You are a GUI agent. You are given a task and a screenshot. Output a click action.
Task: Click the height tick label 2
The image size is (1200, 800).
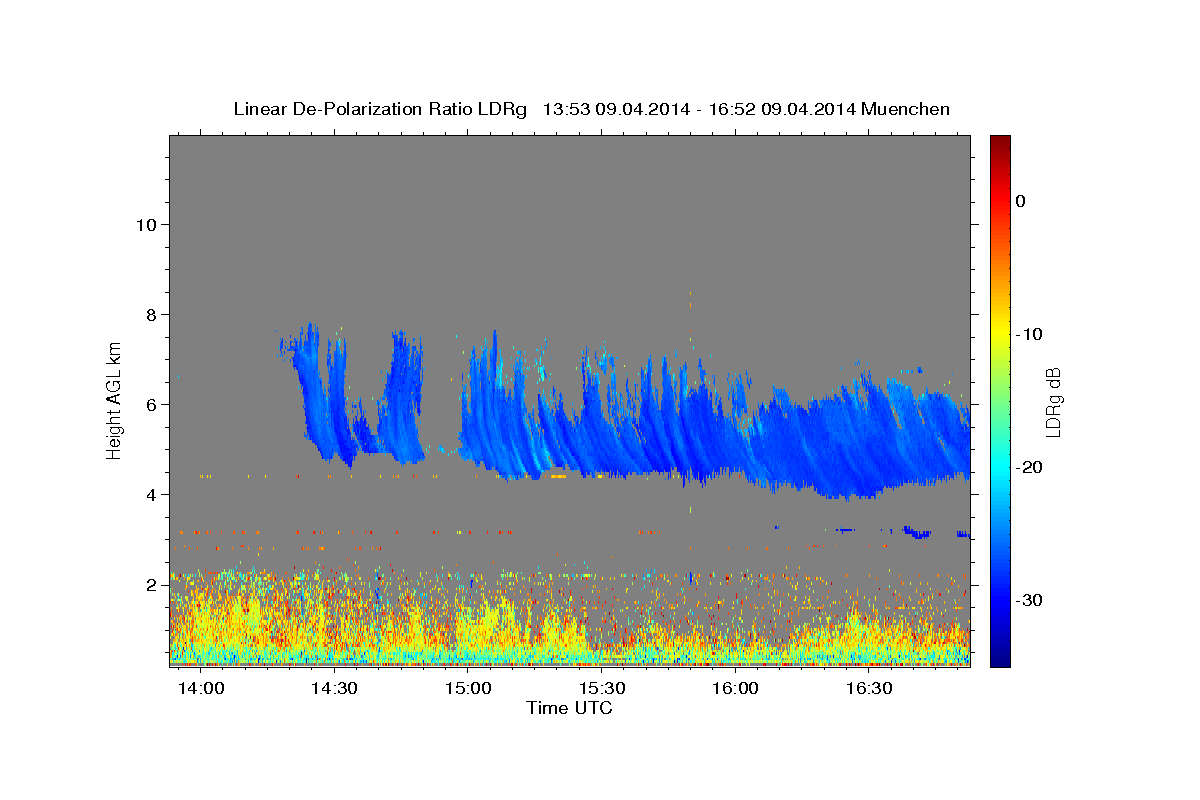[x=152, y=584]
